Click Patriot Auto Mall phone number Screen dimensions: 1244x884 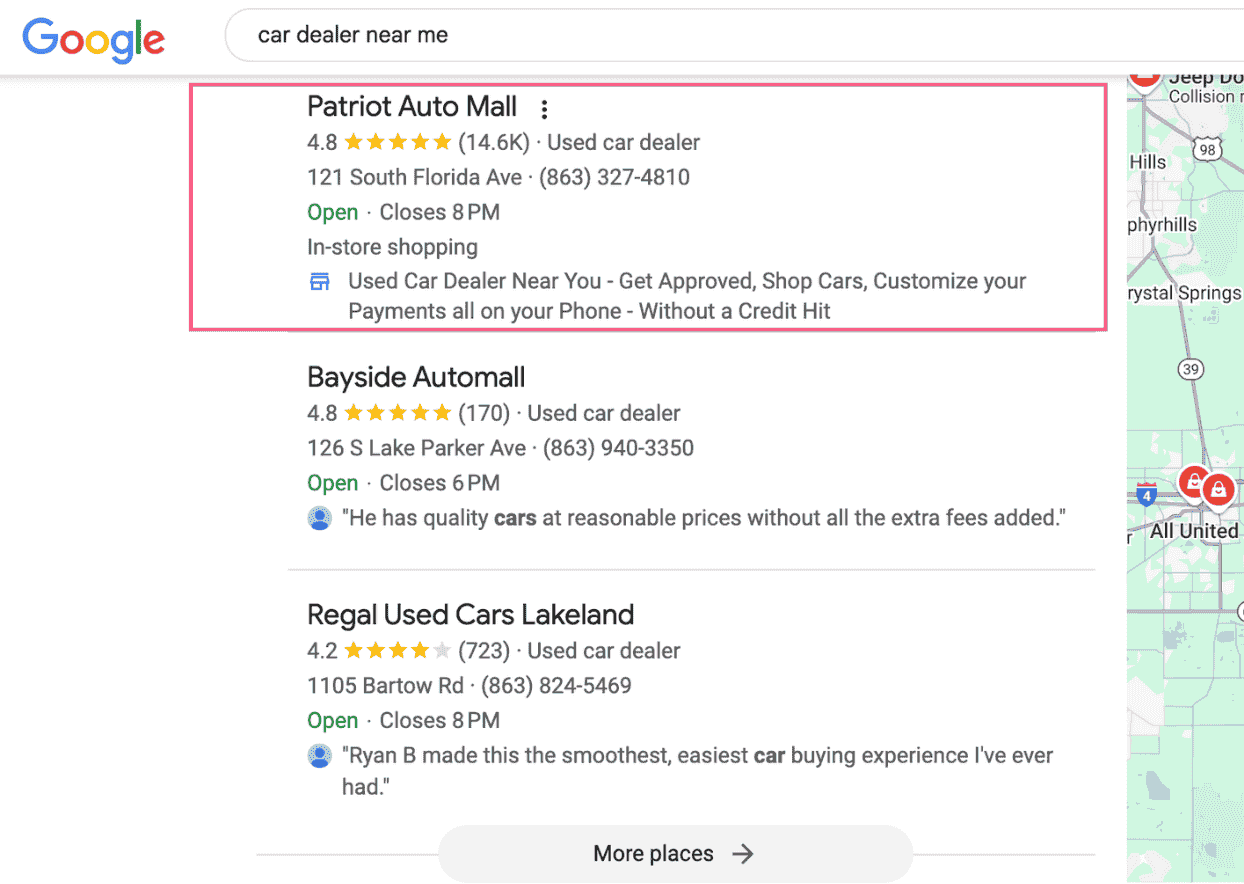point(614,178)
